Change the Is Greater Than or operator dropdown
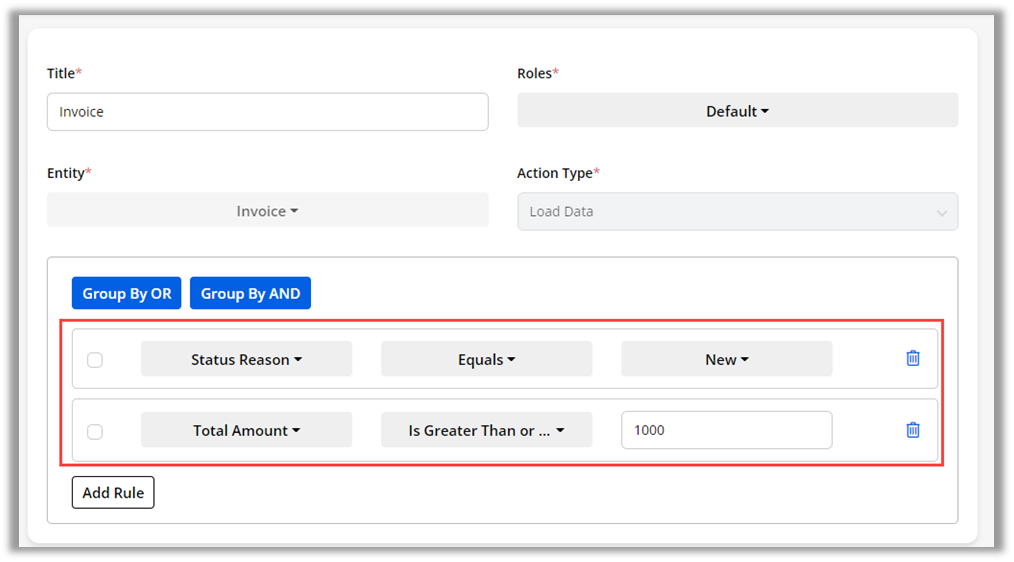 pyautogui.click(x=486, y=430)
